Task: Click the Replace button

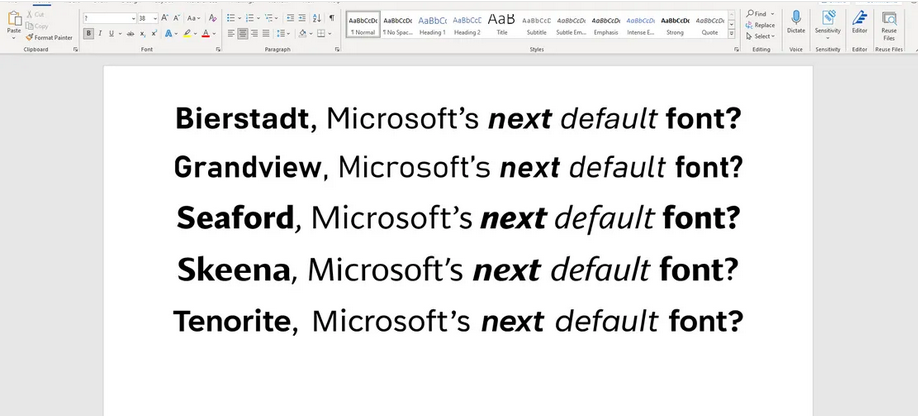Action: pyautogui.click(x=760, y=25)
